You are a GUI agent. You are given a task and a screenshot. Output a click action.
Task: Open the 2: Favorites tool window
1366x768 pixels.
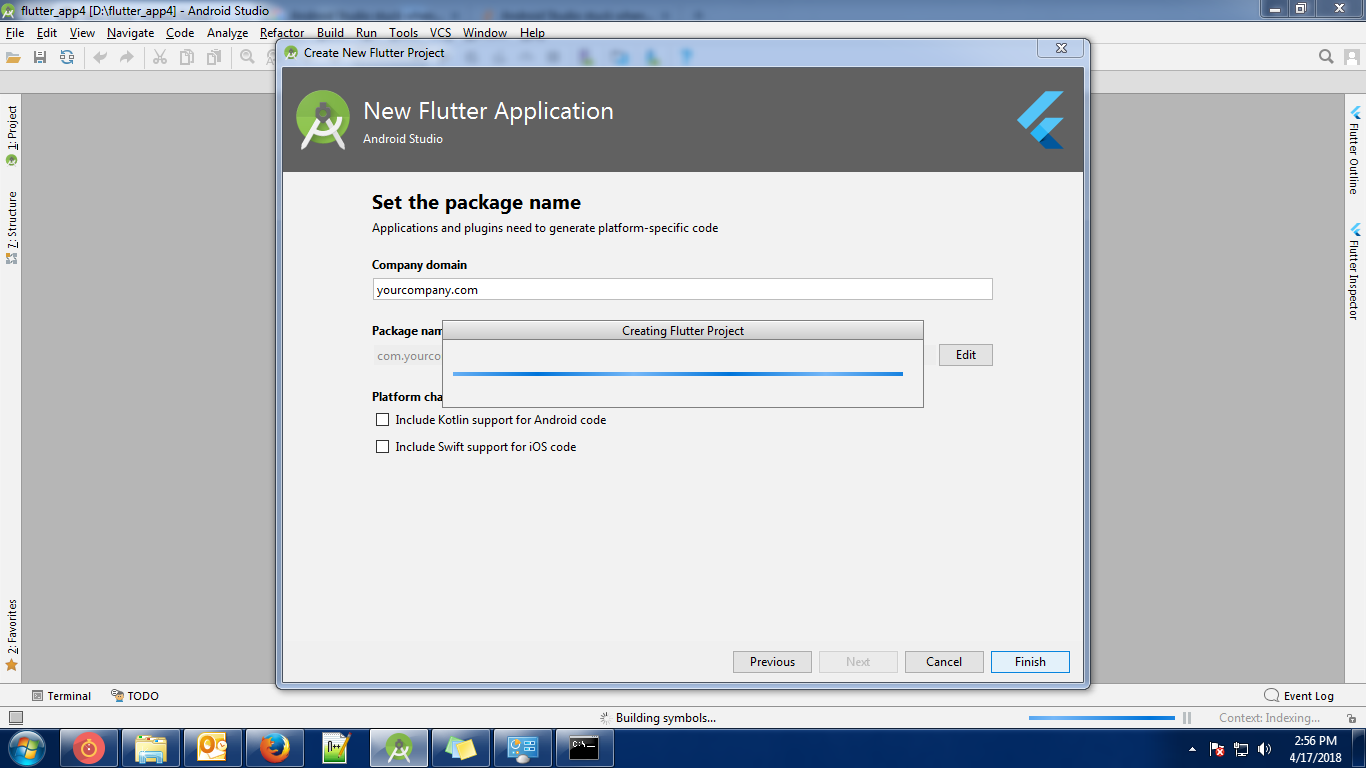[12, 635]
